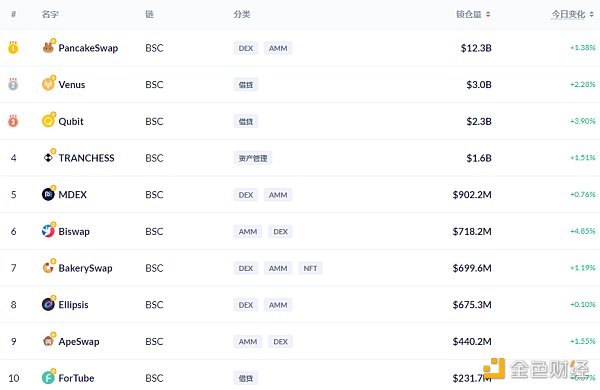
Task: Click the PancakeSwap bunny logo icon
Action: click(48, 48)
